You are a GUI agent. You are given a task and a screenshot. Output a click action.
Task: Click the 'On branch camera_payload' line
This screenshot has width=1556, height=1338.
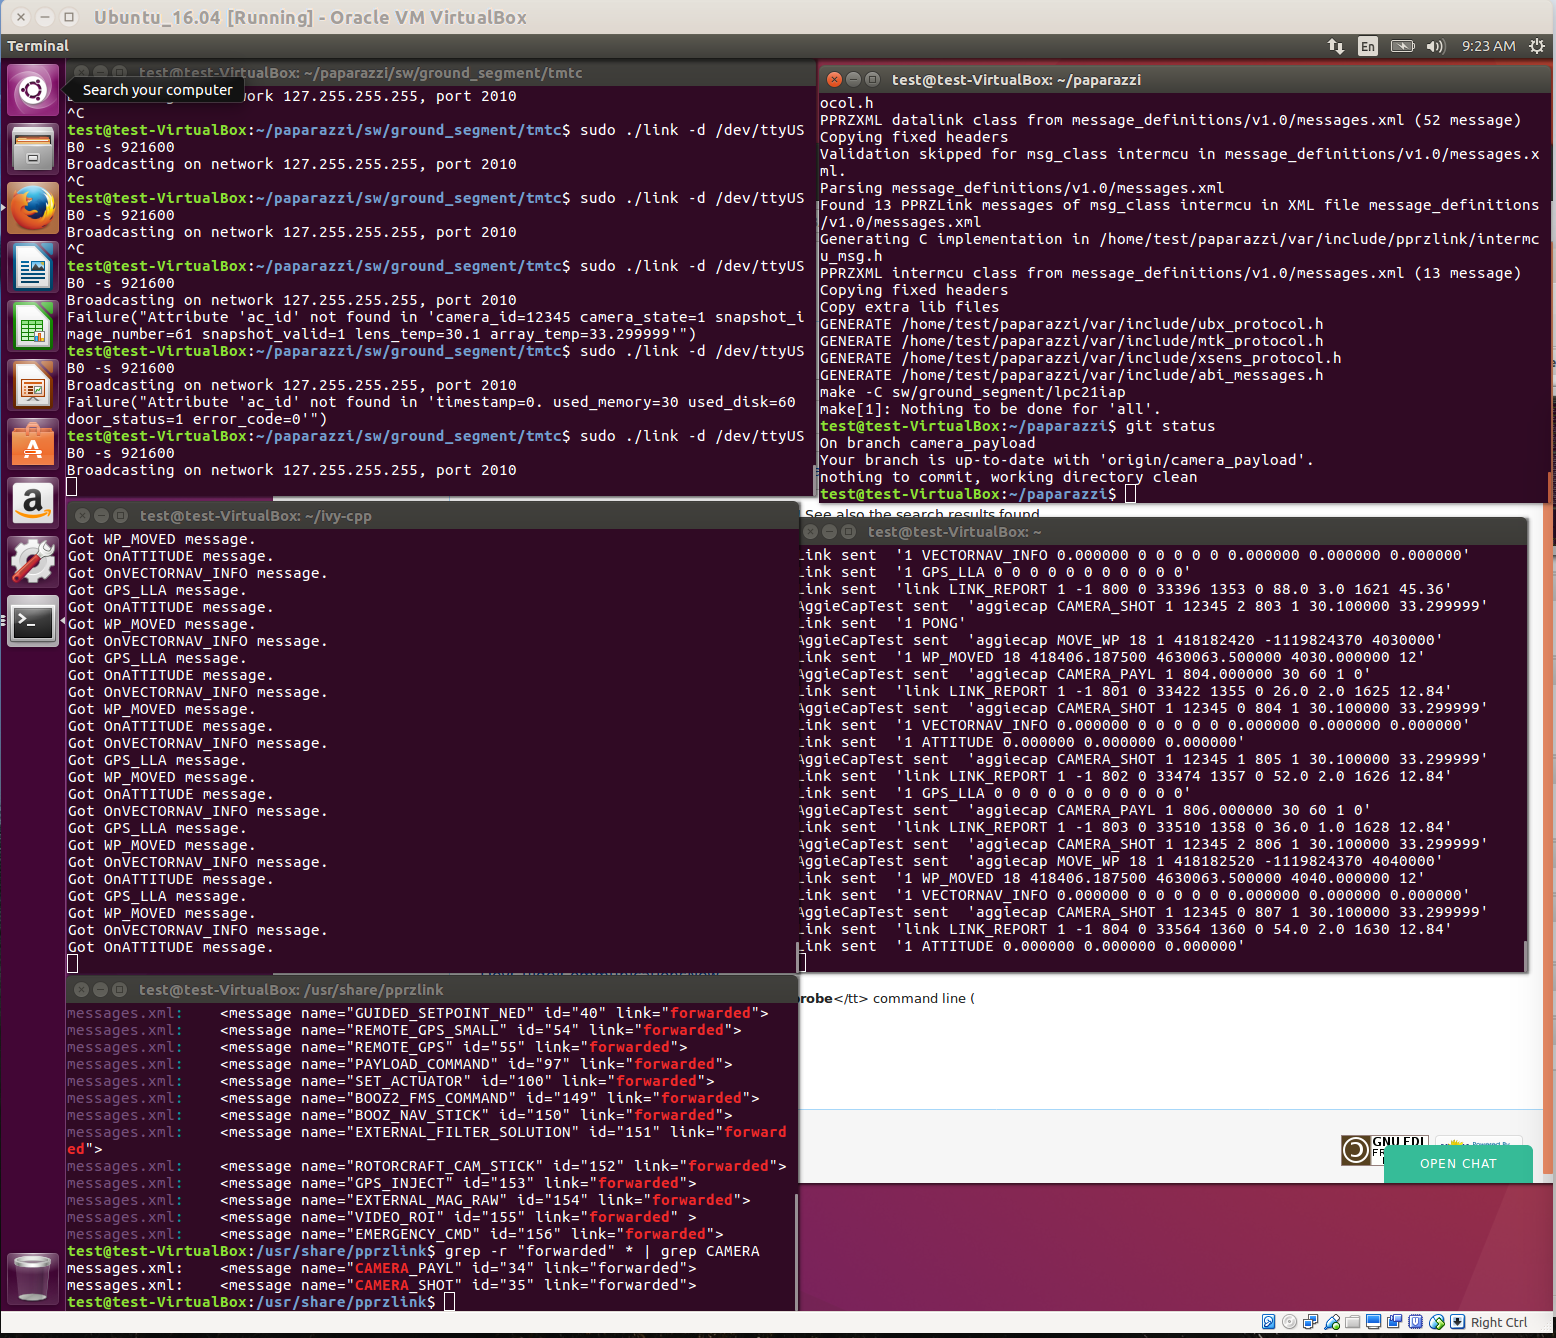tap(927, 443)
